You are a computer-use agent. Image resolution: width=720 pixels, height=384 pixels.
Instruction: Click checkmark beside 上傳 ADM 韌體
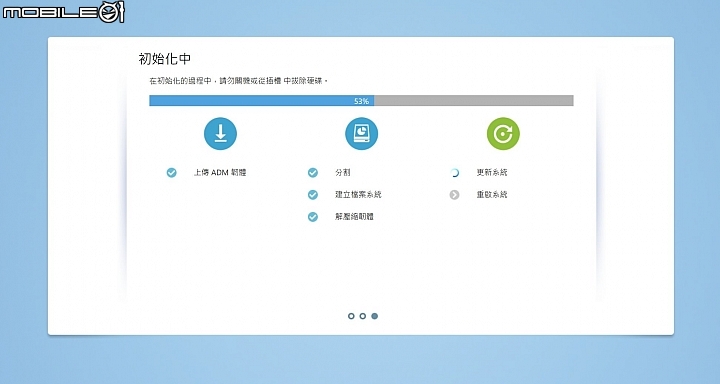pyautogui.click(x=171, y=173)
